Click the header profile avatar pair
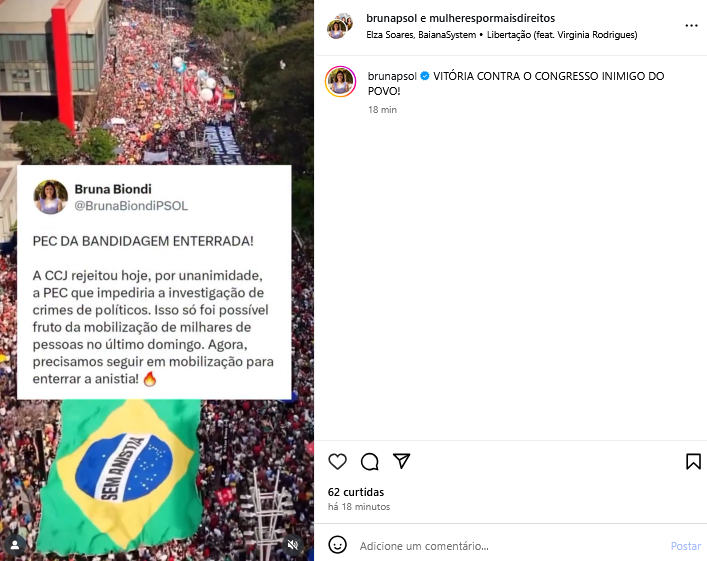The image size is (707, 561). coord(340,26)
